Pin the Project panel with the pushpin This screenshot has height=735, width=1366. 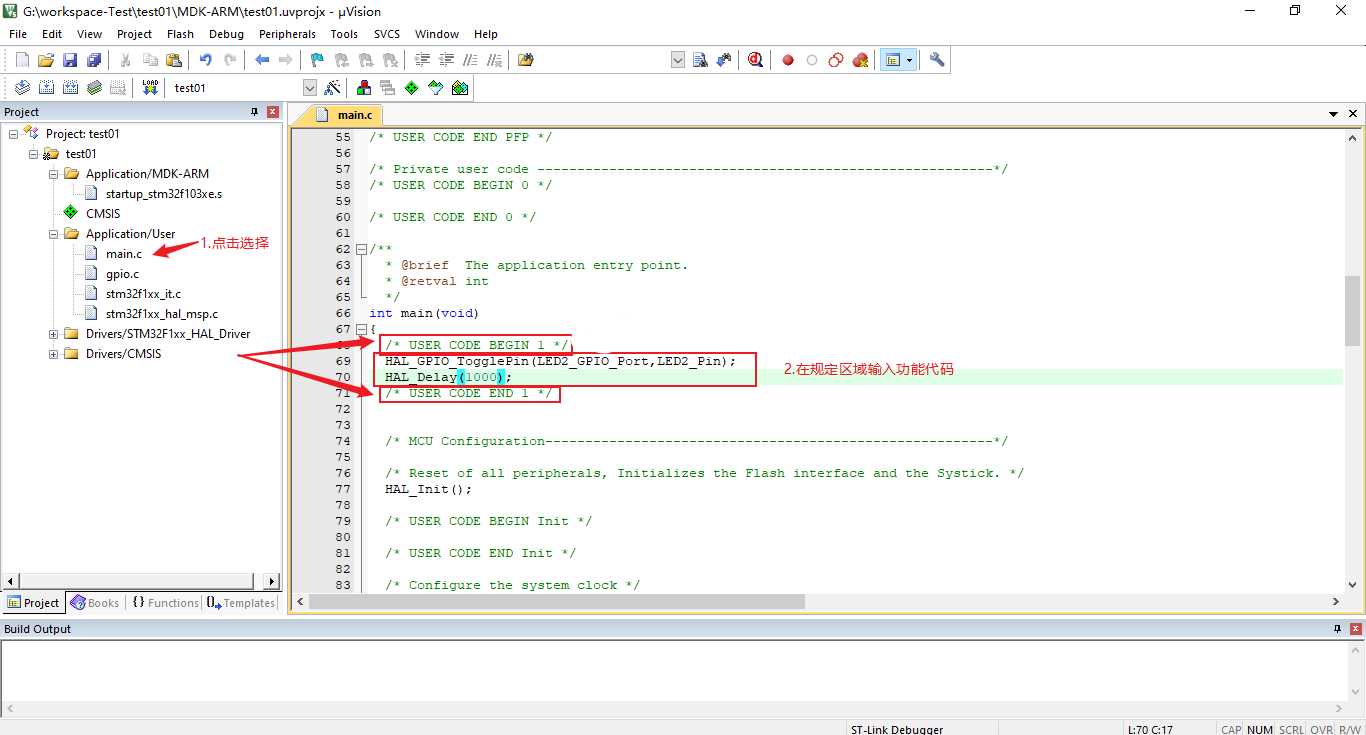254,112
